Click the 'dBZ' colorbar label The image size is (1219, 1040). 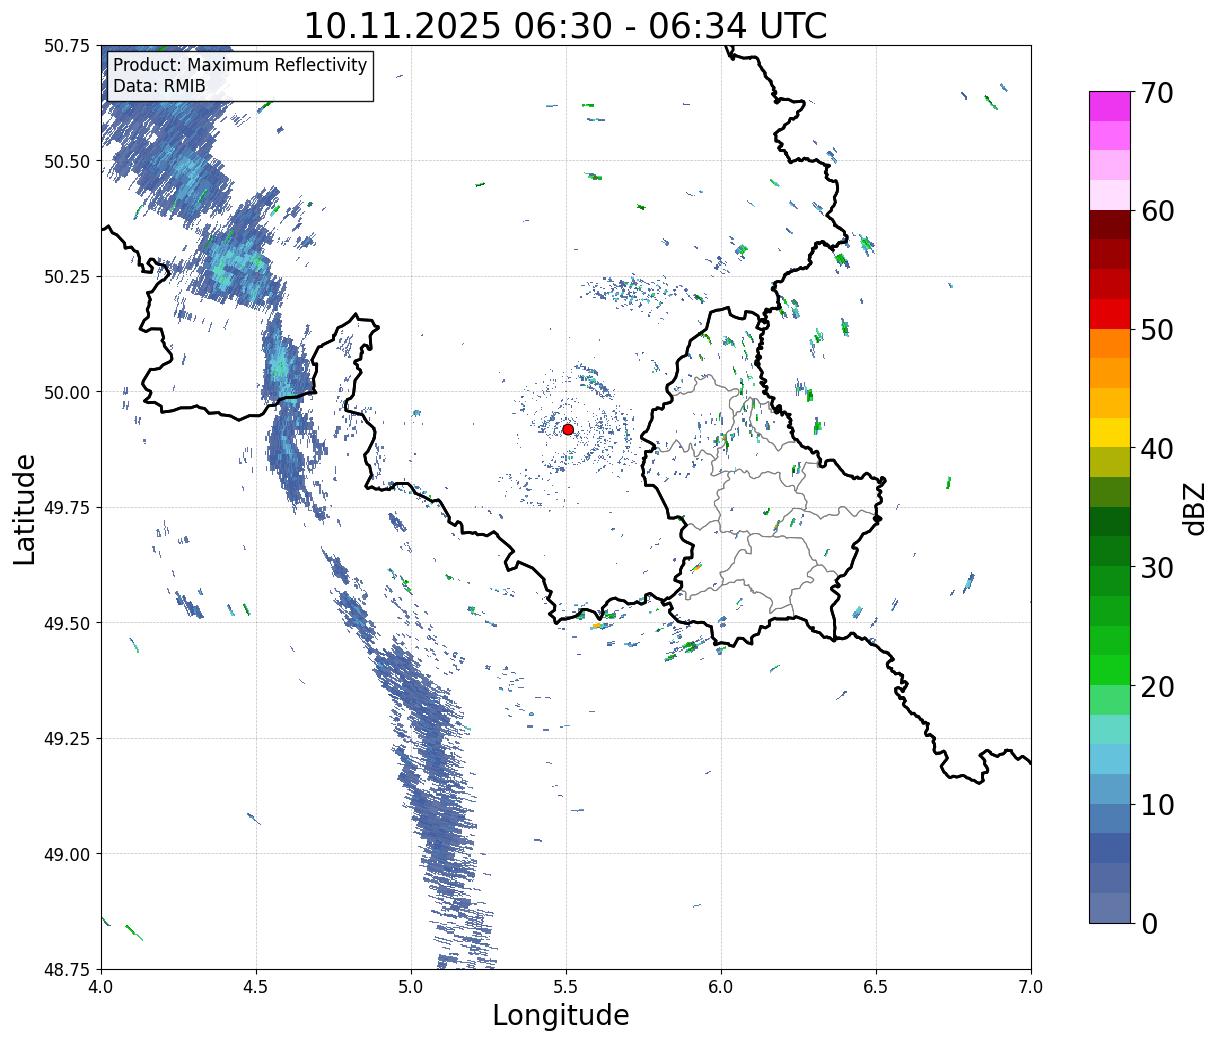(x=1194, y=508)
